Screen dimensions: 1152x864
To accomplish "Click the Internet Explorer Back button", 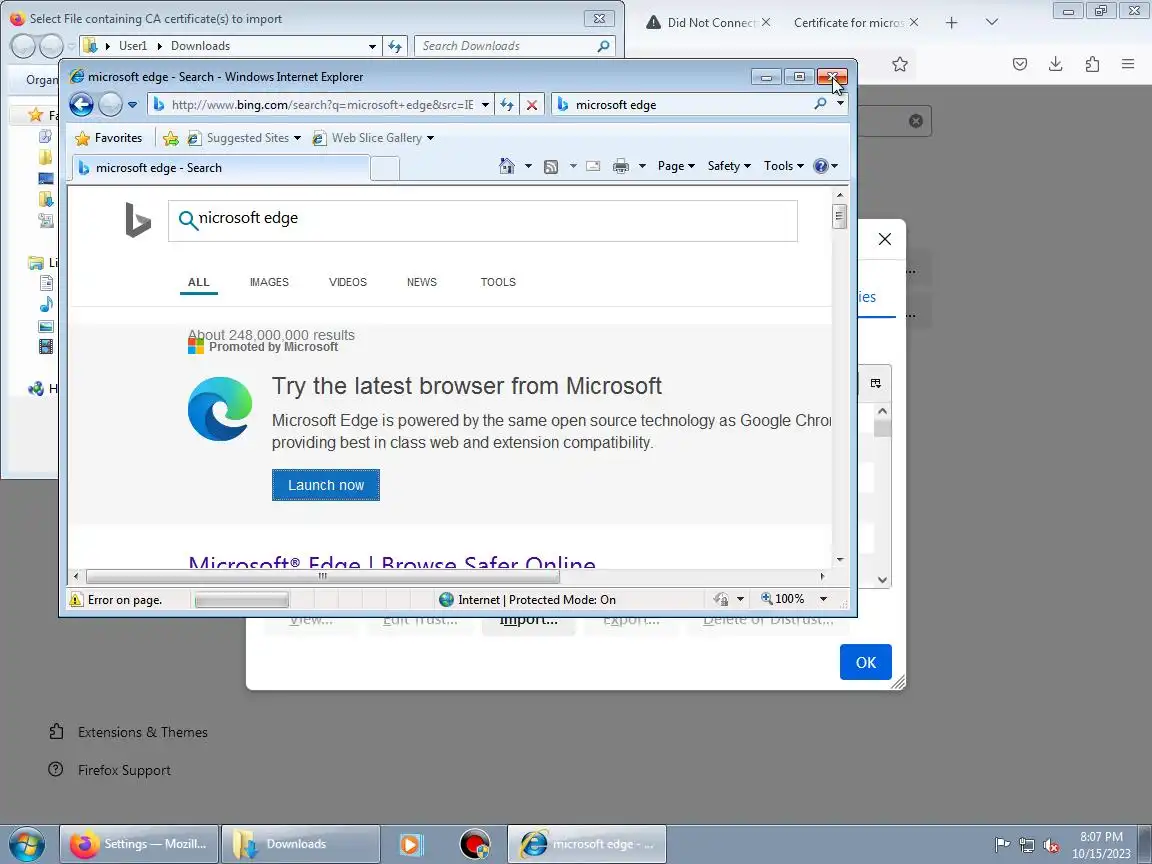I will click(x=82, y=104).
